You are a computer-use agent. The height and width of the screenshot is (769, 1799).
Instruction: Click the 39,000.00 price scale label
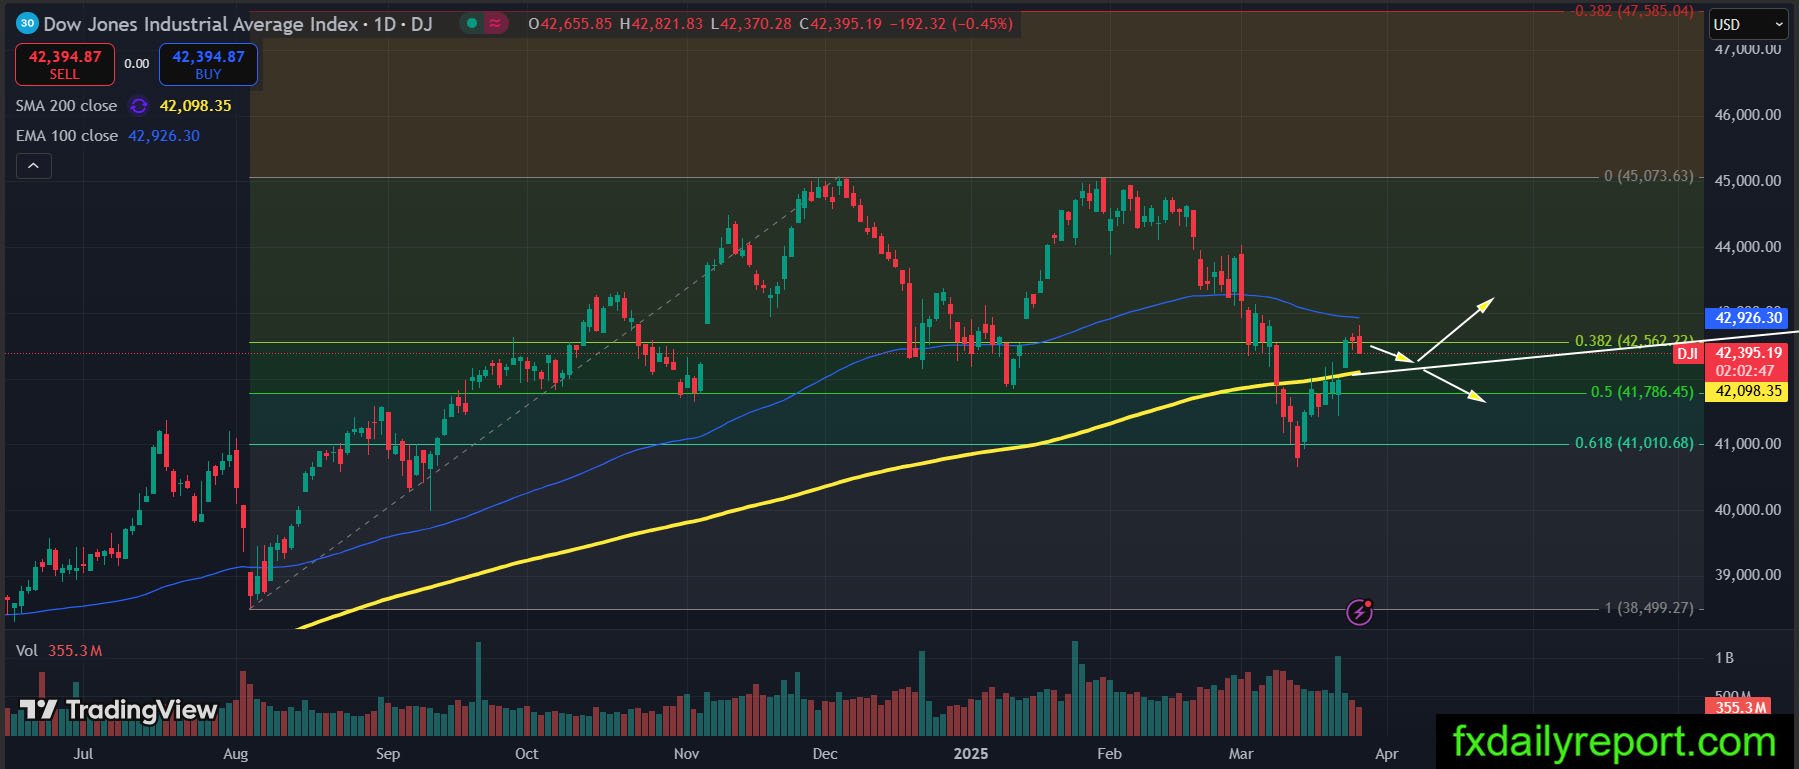pos(1747,575)
